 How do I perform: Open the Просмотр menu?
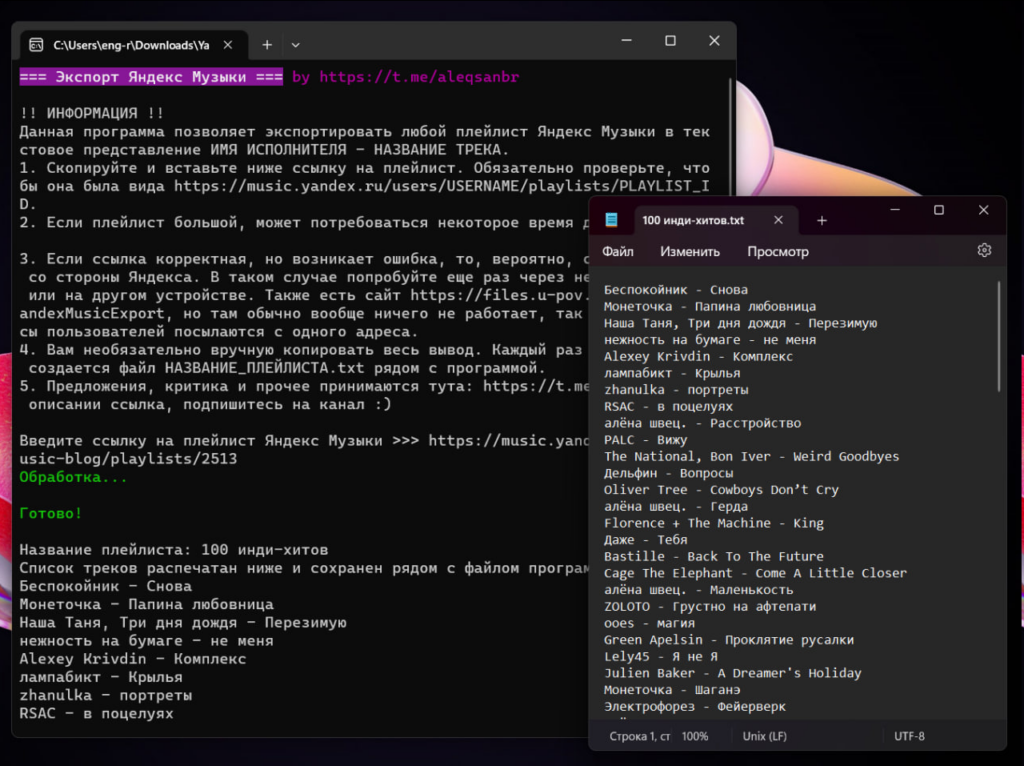[777, 252]
